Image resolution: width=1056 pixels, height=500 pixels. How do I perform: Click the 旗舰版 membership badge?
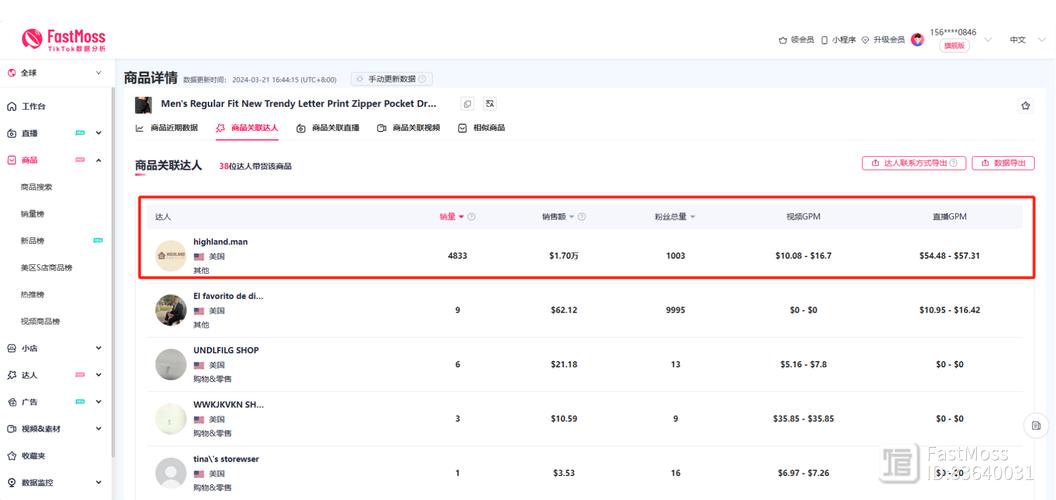pos(954,46)
